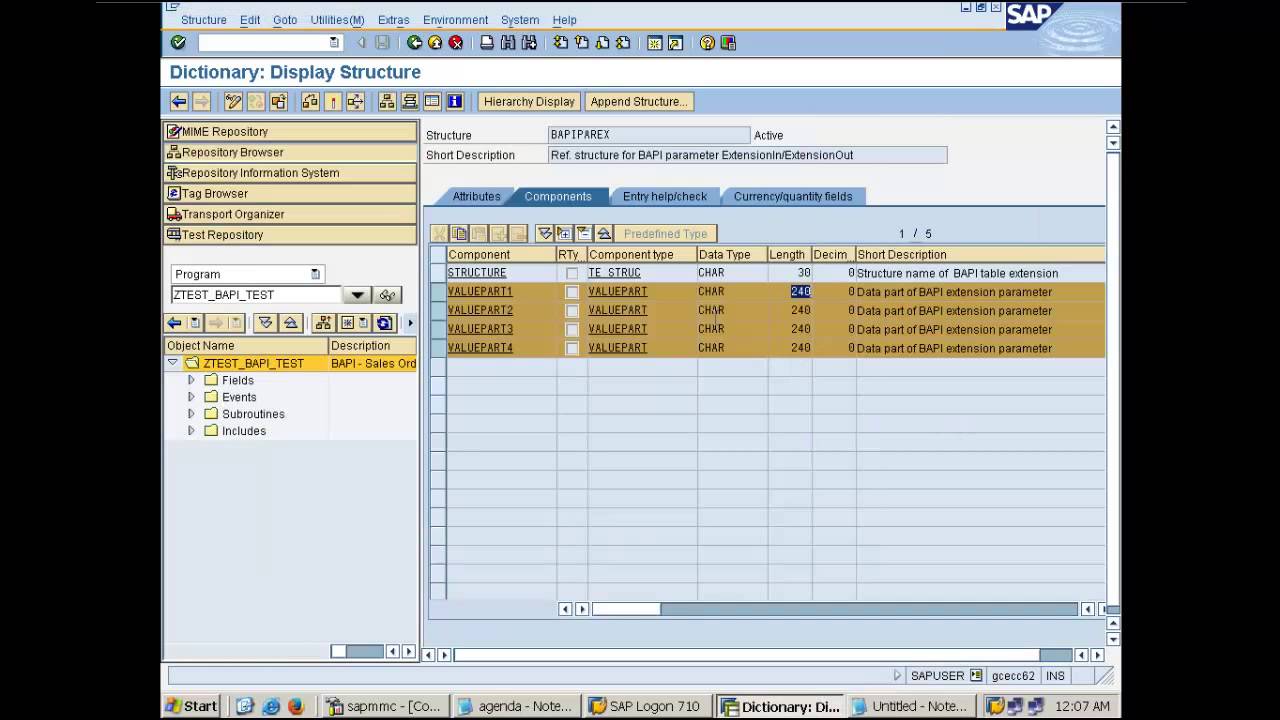The height and width of the screenshot is (720, 1280).
Task: Toggle RTy checkbox for VALUEPART4 row
Action: point(572,348)
